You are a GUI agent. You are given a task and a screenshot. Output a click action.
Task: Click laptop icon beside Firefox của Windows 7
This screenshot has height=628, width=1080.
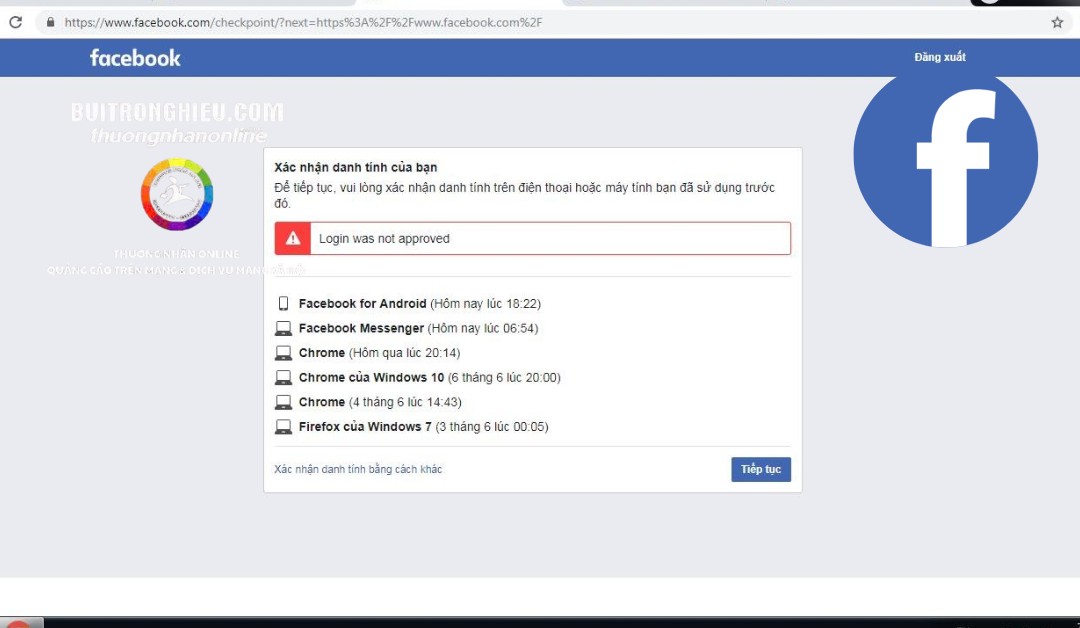tap(283, 427)
